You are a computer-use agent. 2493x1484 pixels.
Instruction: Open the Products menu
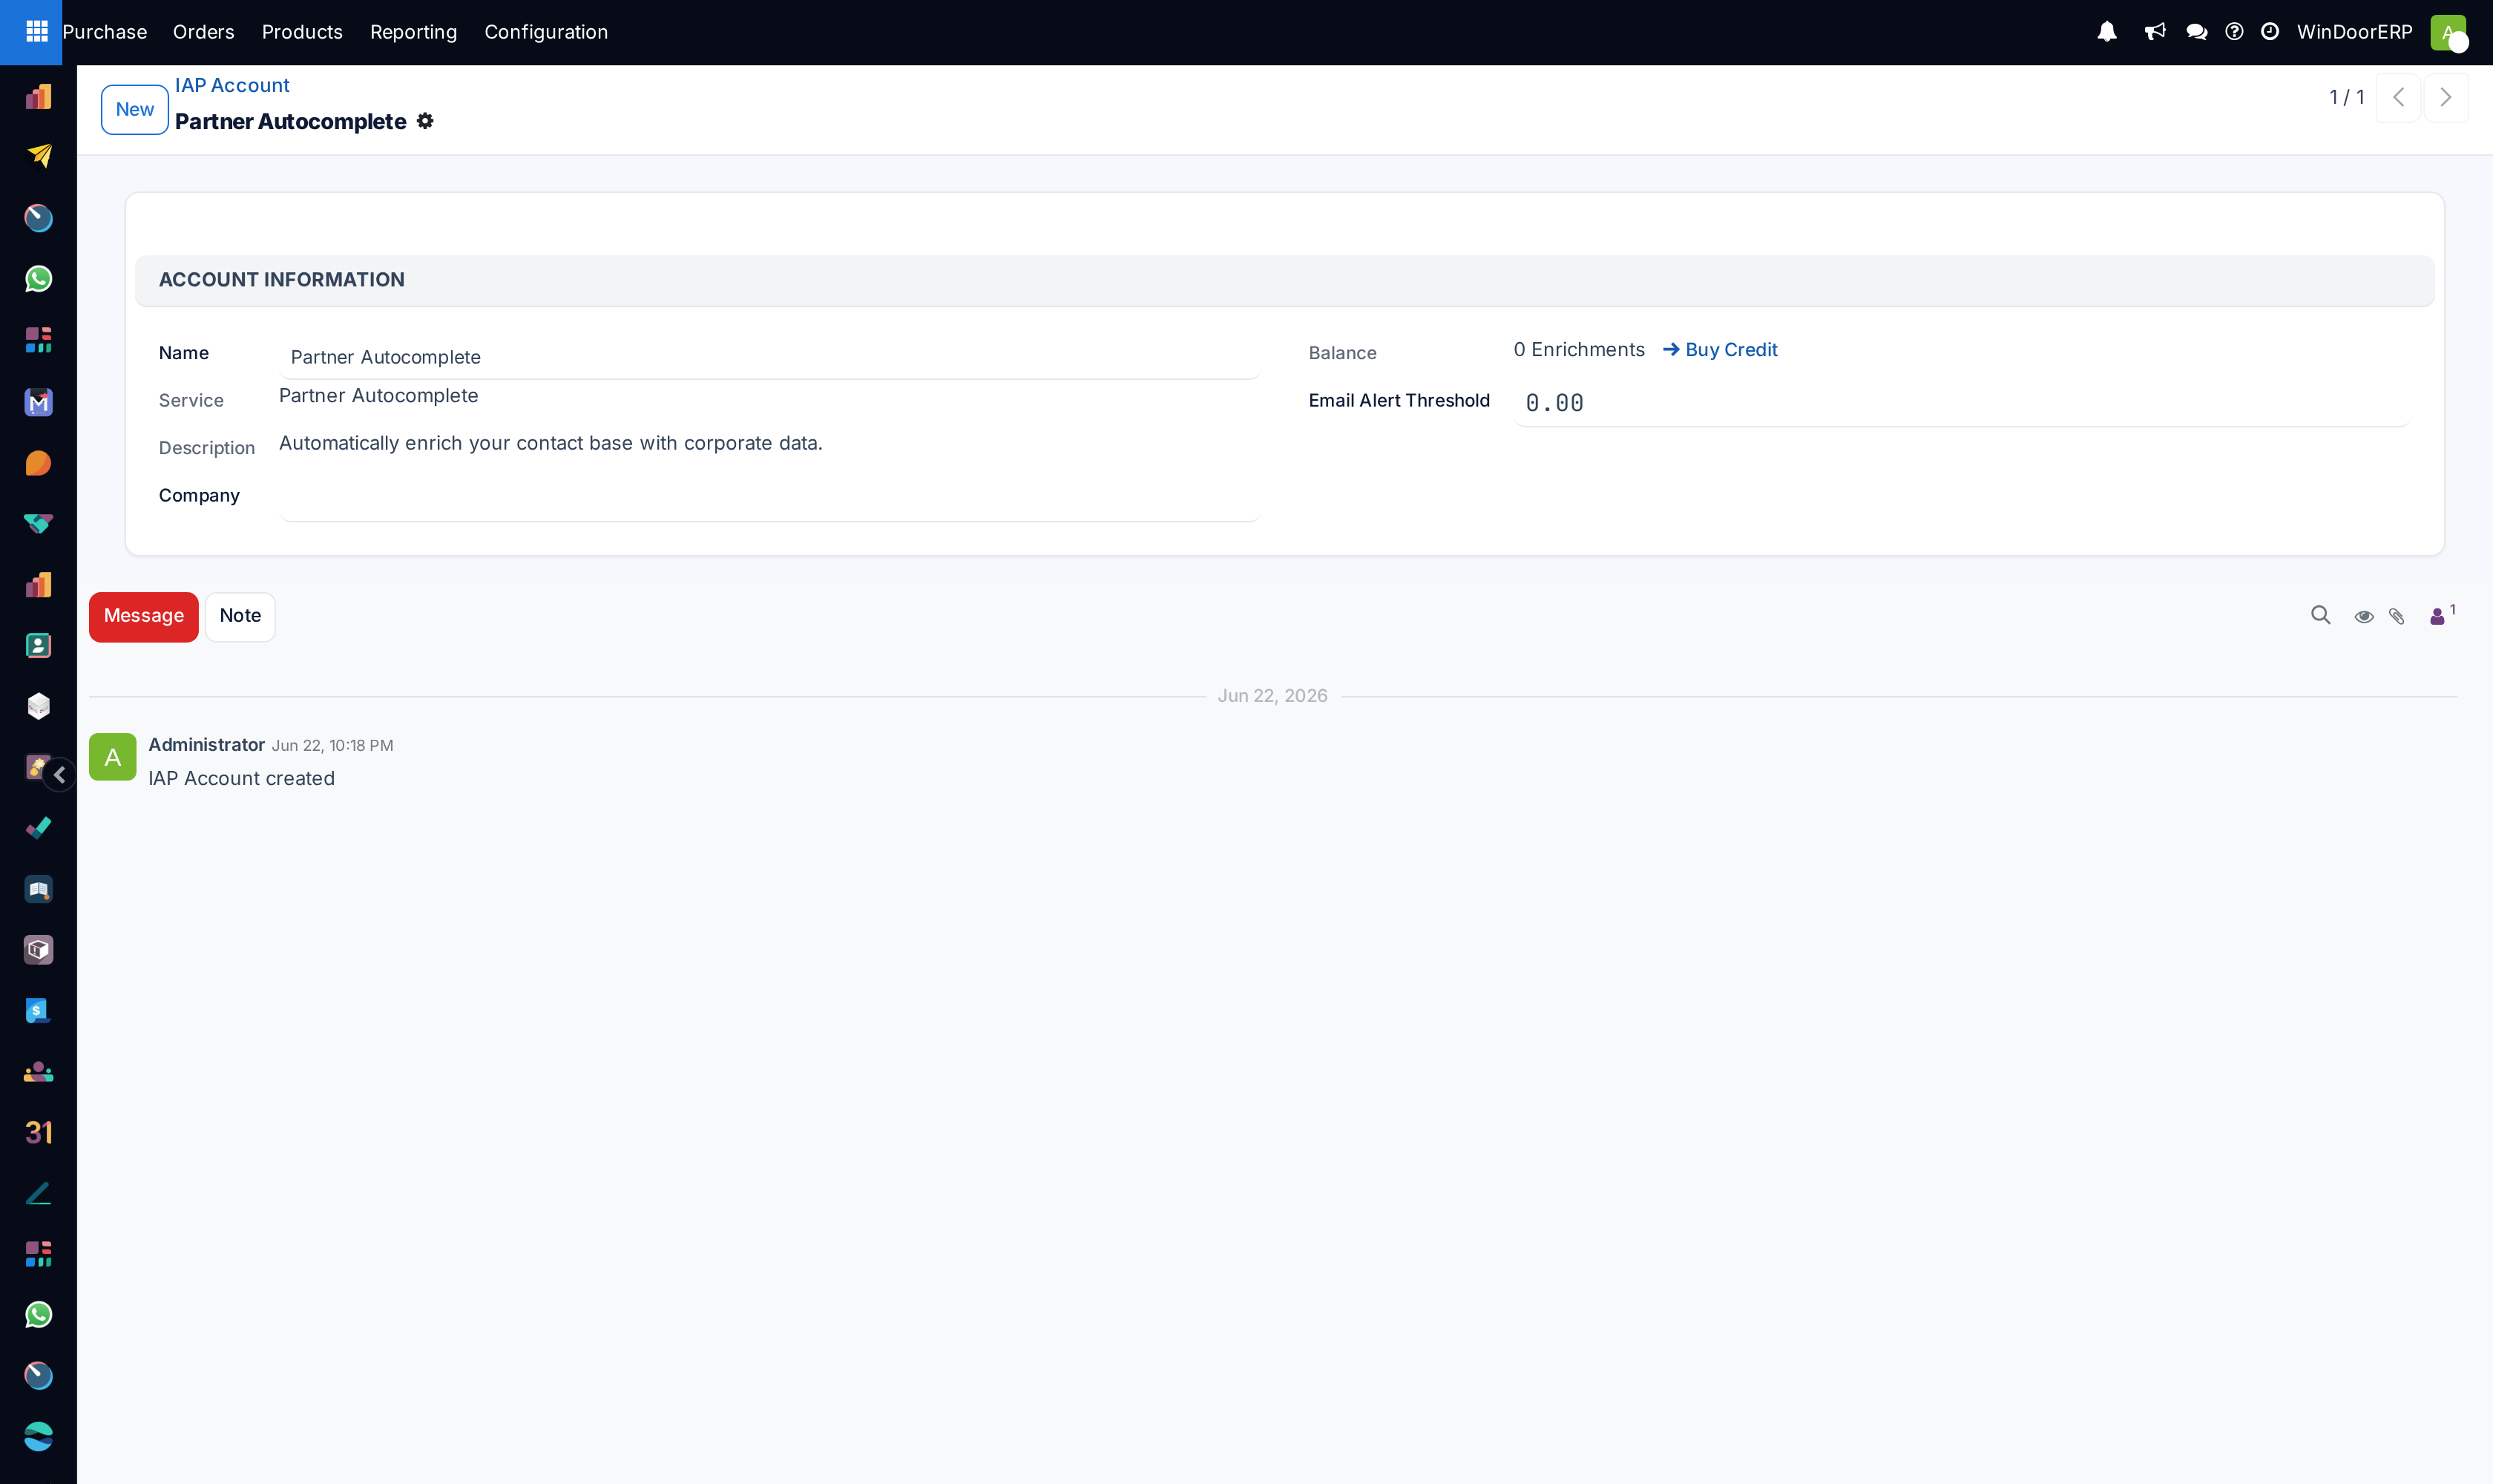click(302, 32)
